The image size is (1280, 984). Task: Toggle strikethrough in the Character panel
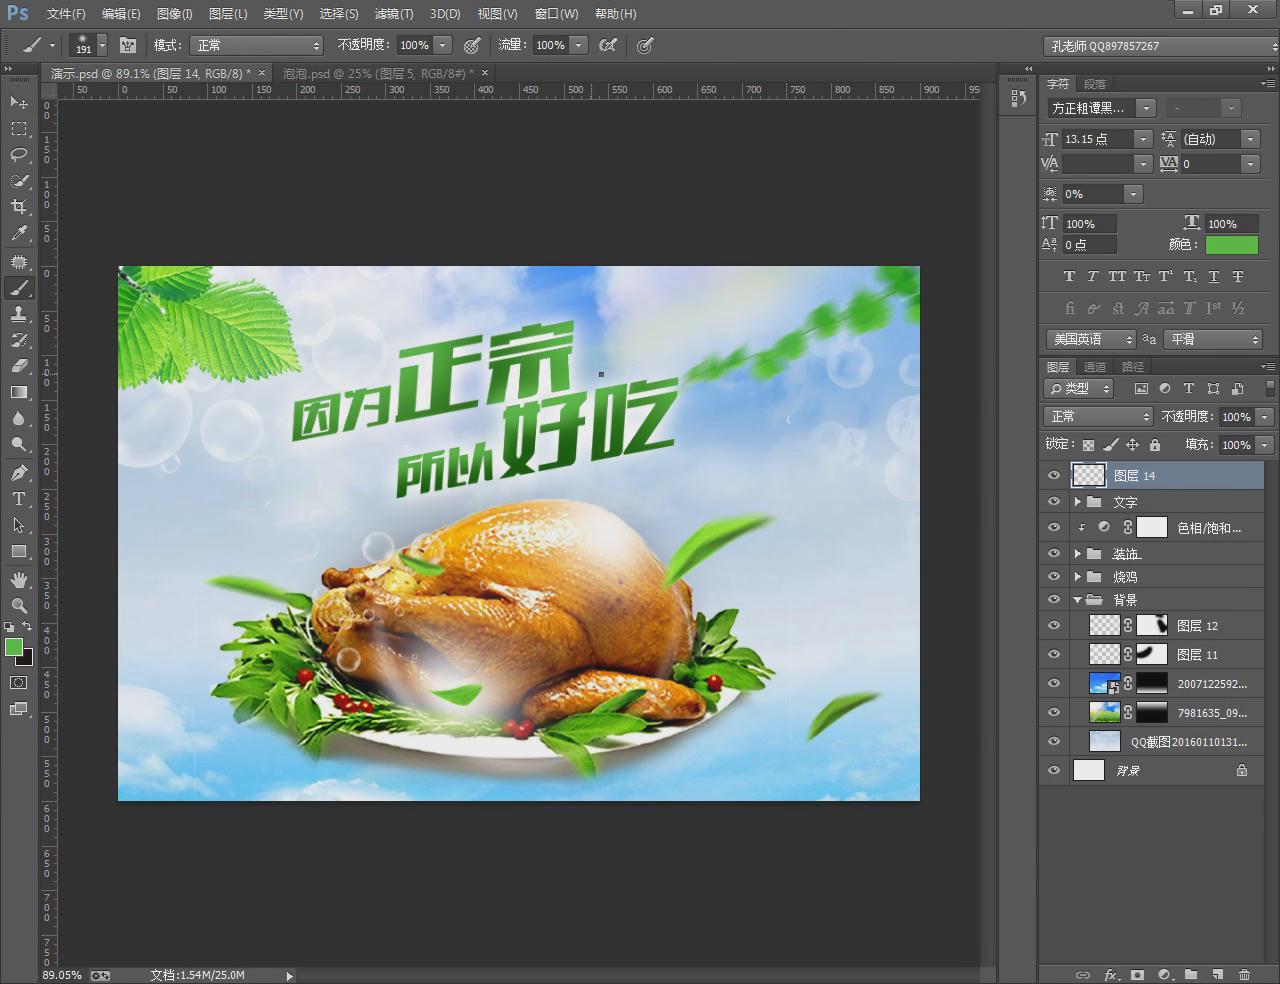click(1238, 276)
